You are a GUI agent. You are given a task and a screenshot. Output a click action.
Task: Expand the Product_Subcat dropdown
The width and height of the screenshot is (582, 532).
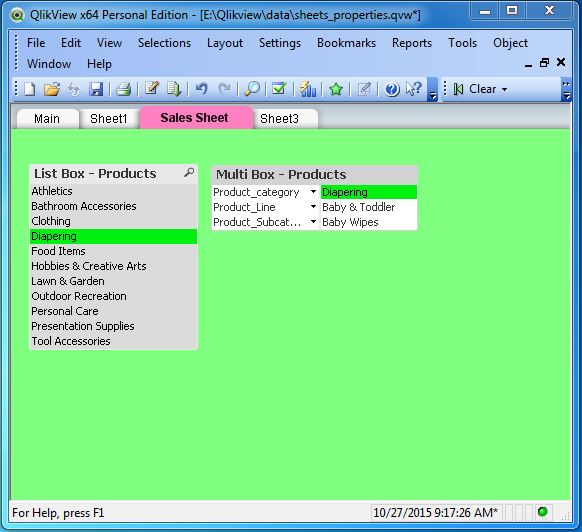click(x=313, y=222)
